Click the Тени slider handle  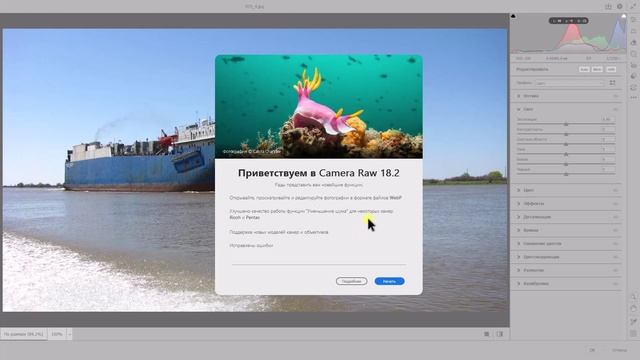[566, 154]
